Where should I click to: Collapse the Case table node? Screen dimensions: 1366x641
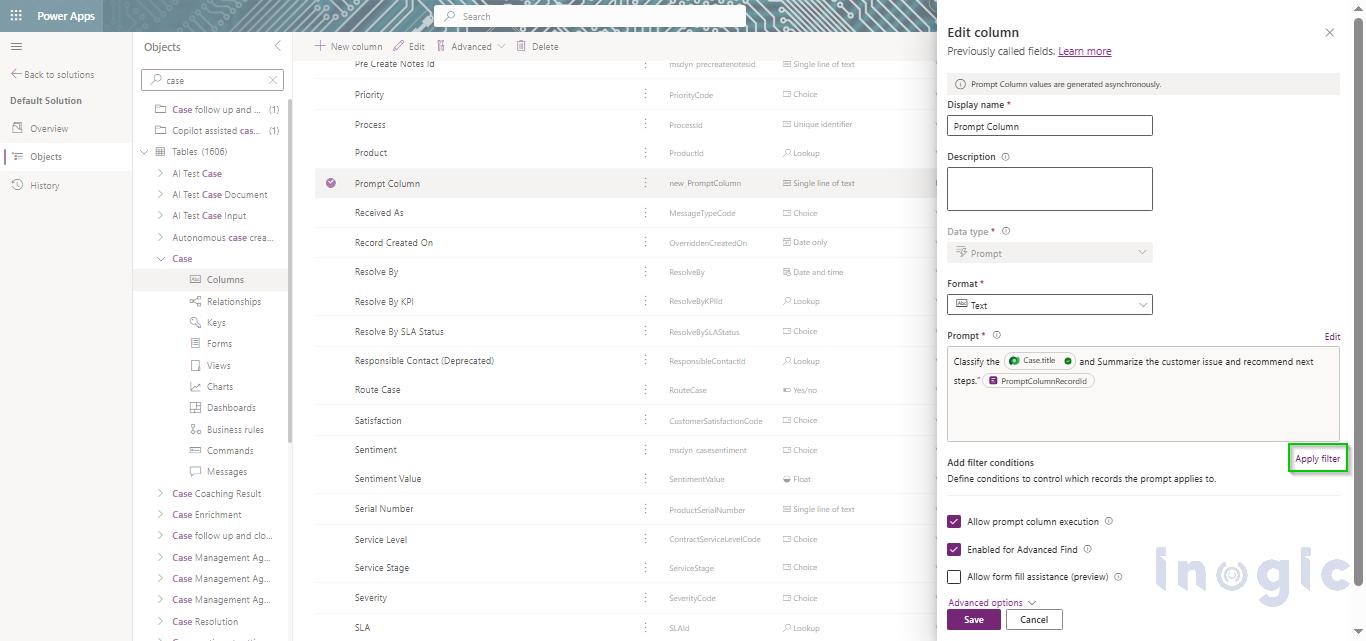[161, 259]
